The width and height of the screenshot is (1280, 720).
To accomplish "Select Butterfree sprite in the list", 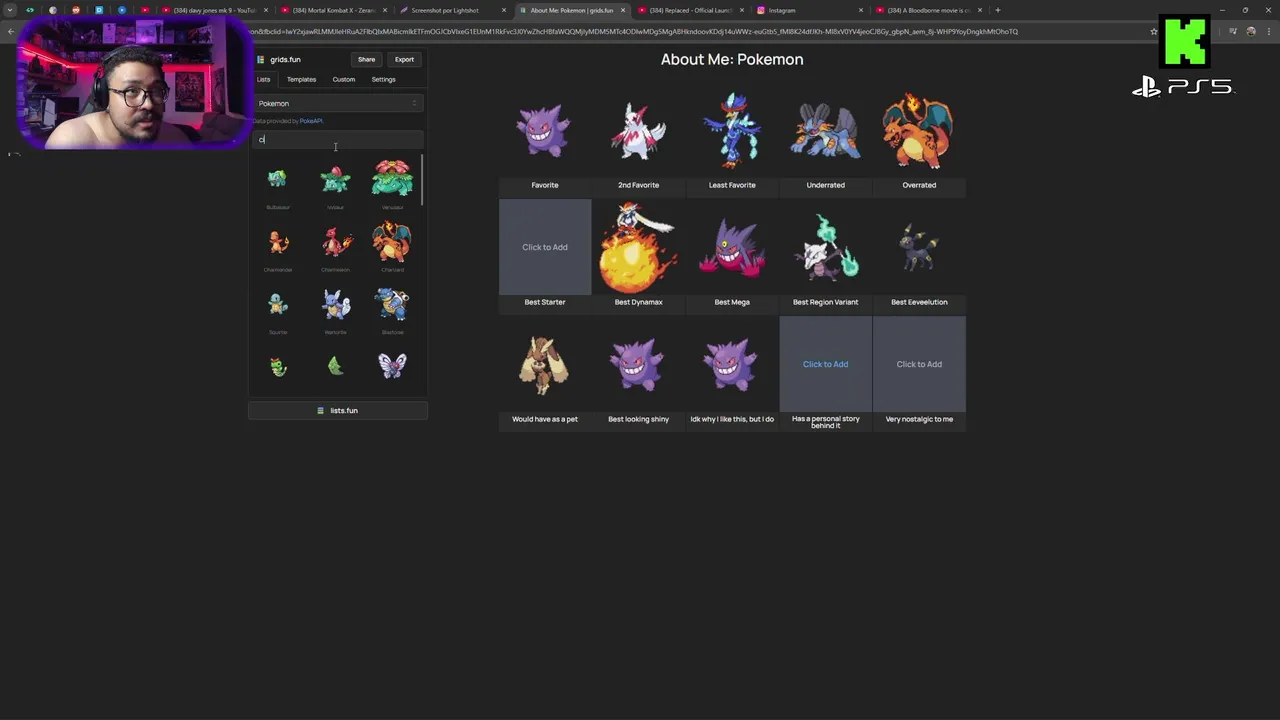I will point(392,365).
